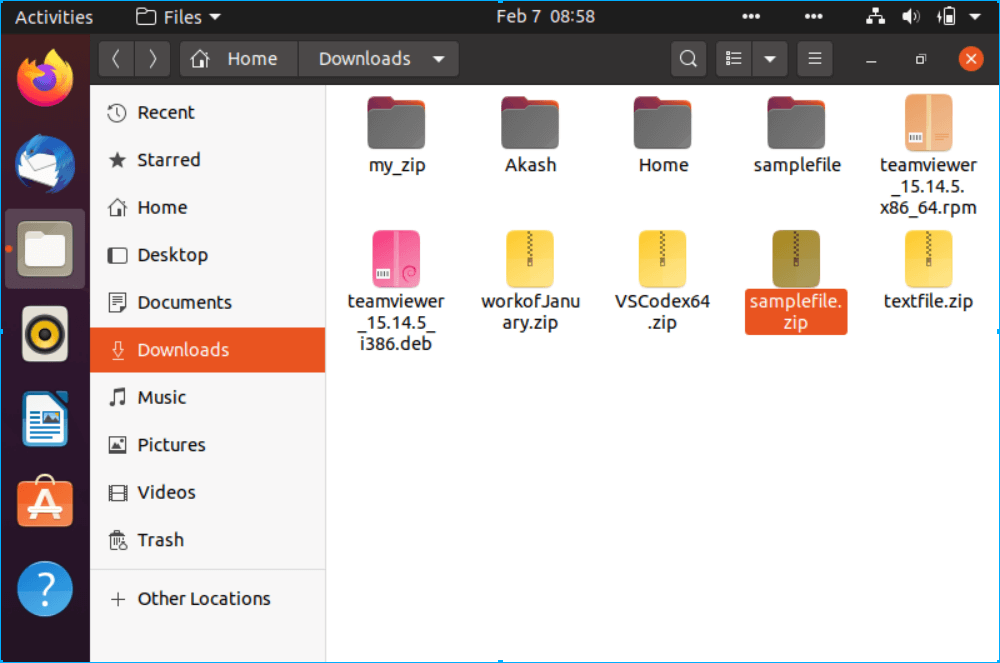Go forward with the right arrow

pyautogui.click(x=152, y=59)
